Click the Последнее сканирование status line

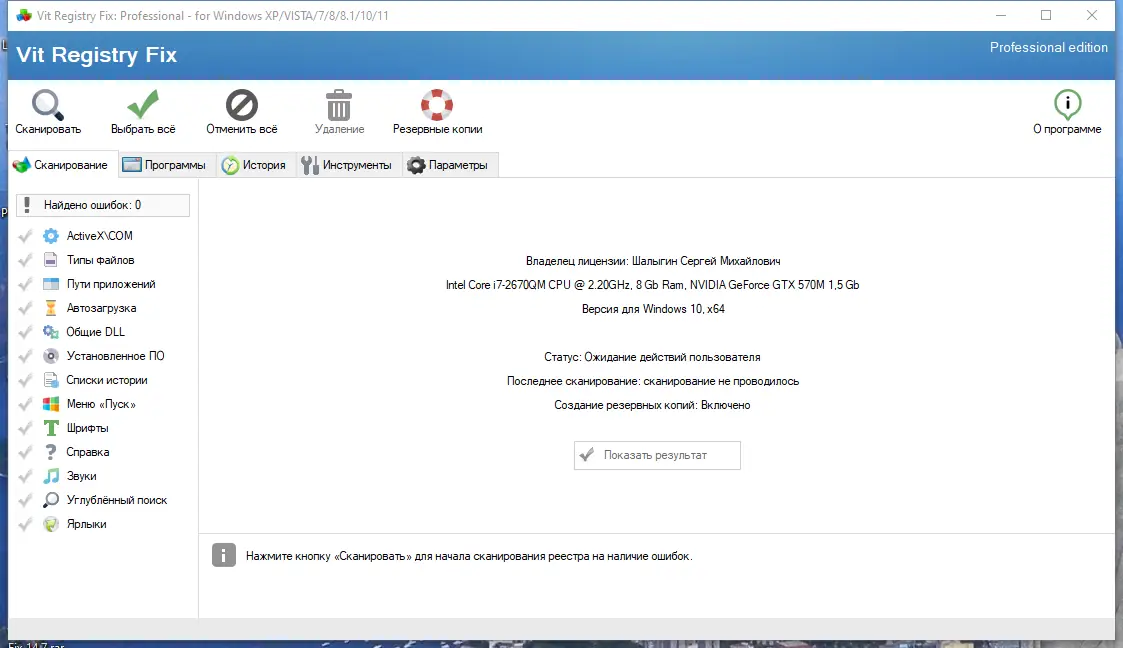click(652, 381)
